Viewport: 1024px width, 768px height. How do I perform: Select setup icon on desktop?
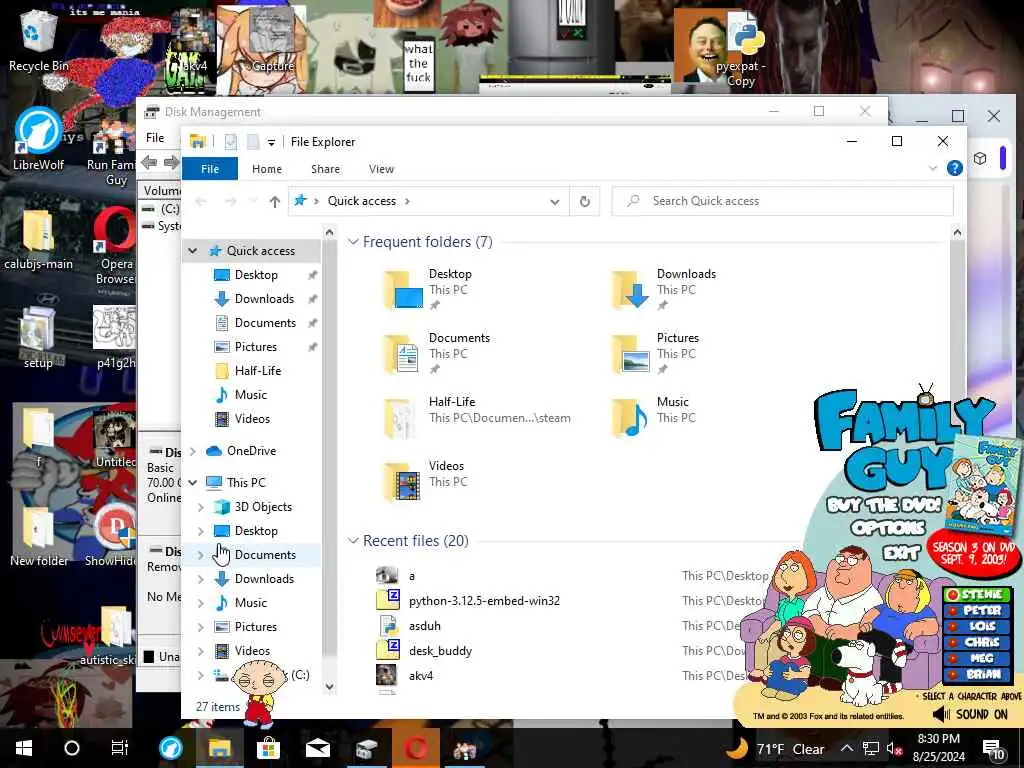pos(38,338)
